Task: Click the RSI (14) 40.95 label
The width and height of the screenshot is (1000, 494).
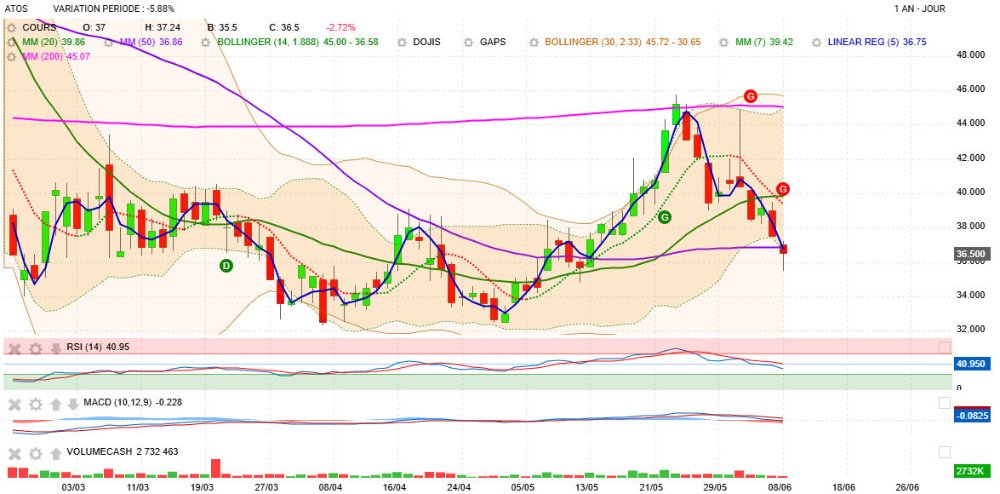Action: (98, 347)
